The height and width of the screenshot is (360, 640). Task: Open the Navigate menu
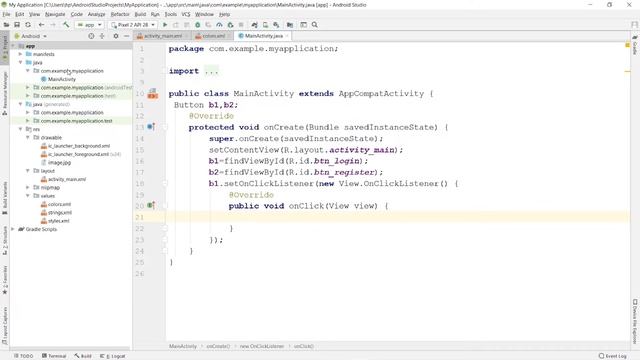[55, 14]
